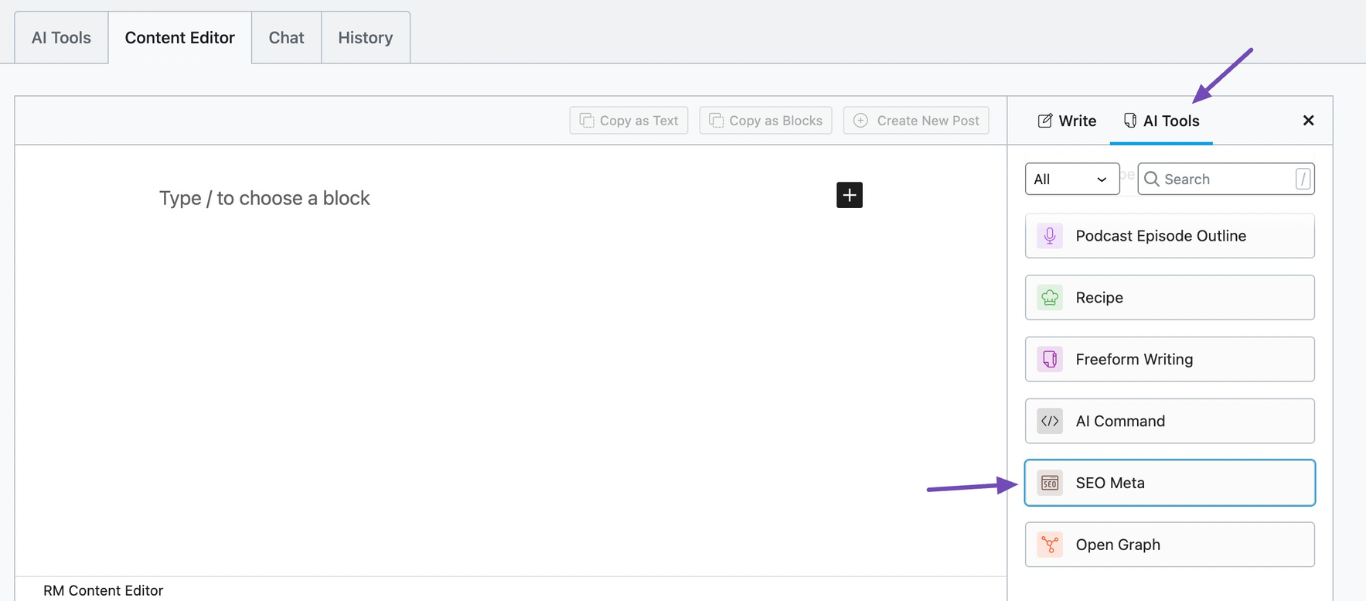Switch to the Chat tab
Screen dimensions: 1366x601
(286, 38)
